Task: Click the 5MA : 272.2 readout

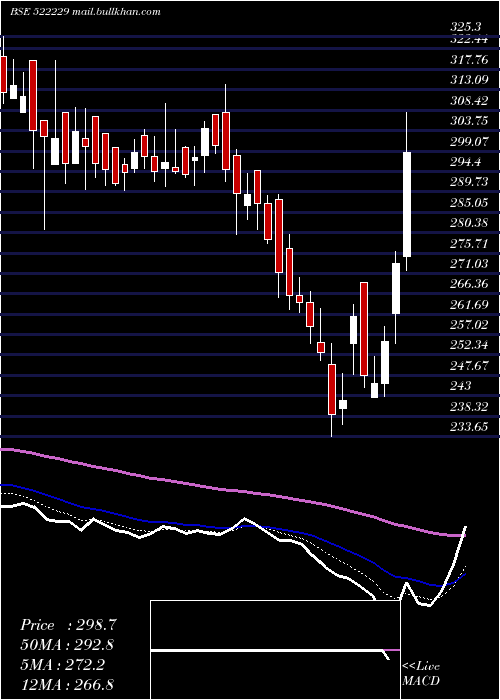Action: pos(62,665)
